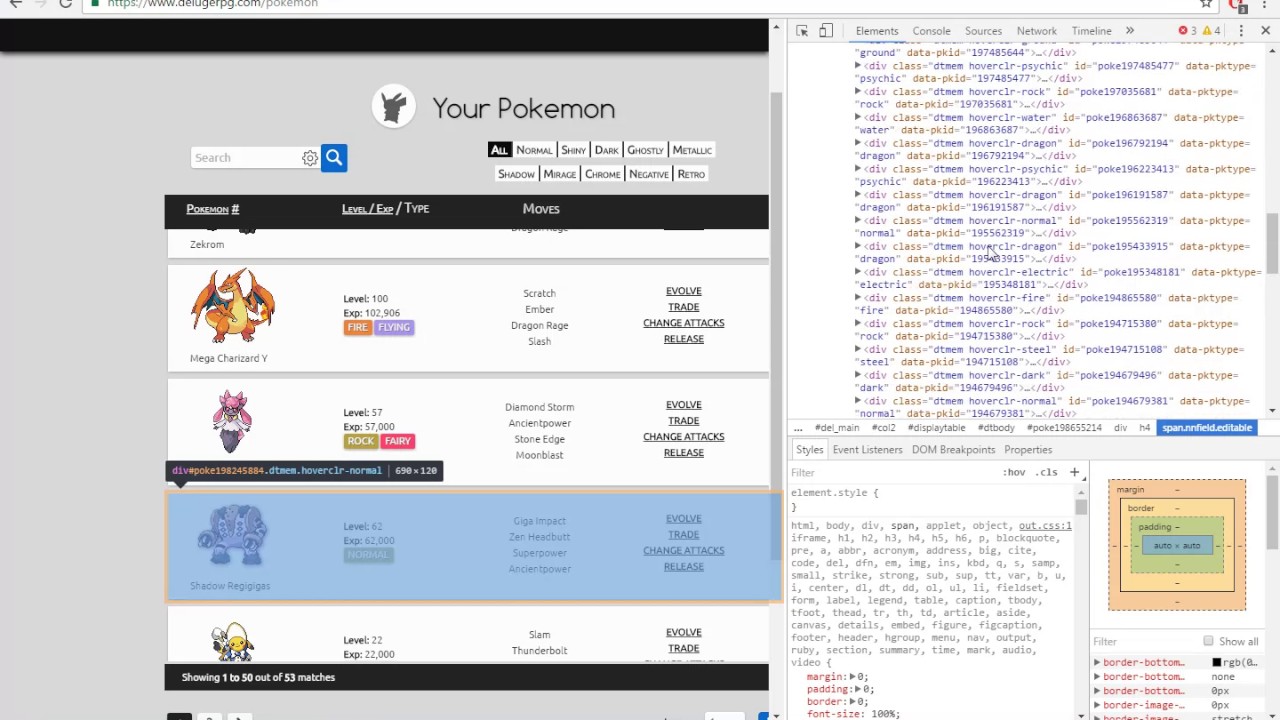1280x720 pixels.
Task: Click the Your Pokemon logo icon
Action: [394, 107]
